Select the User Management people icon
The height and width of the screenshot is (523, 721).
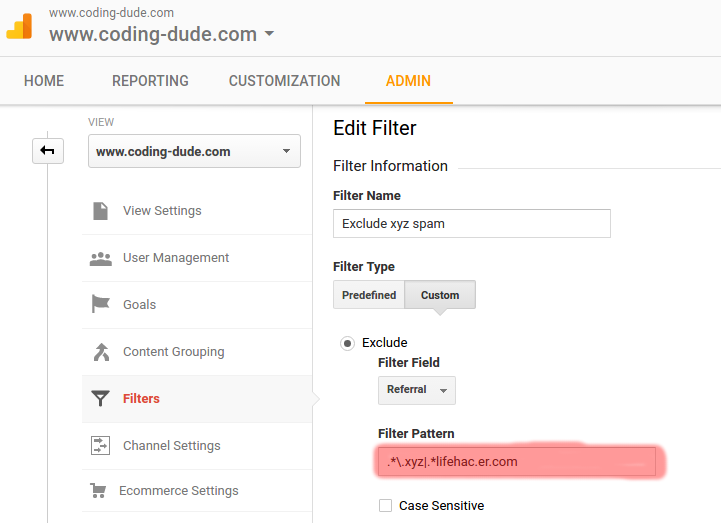pos(101,259)
